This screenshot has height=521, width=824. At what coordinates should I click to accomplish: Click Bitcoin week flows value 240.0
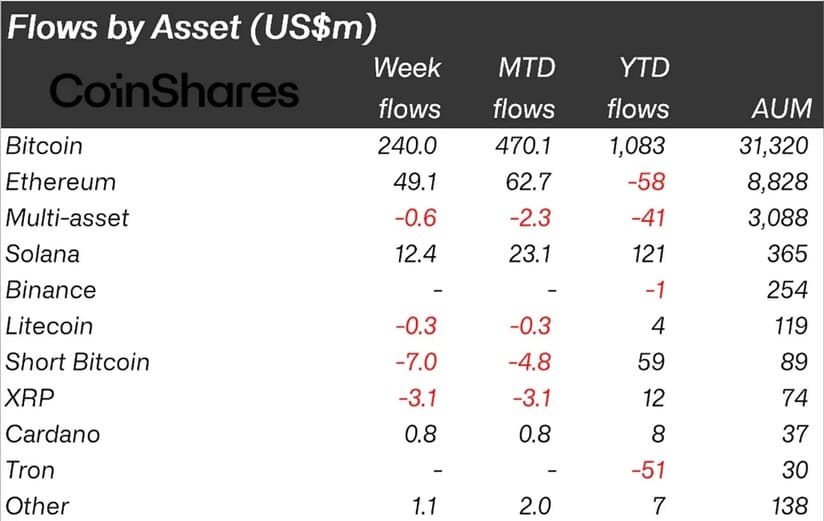(407, 146)
